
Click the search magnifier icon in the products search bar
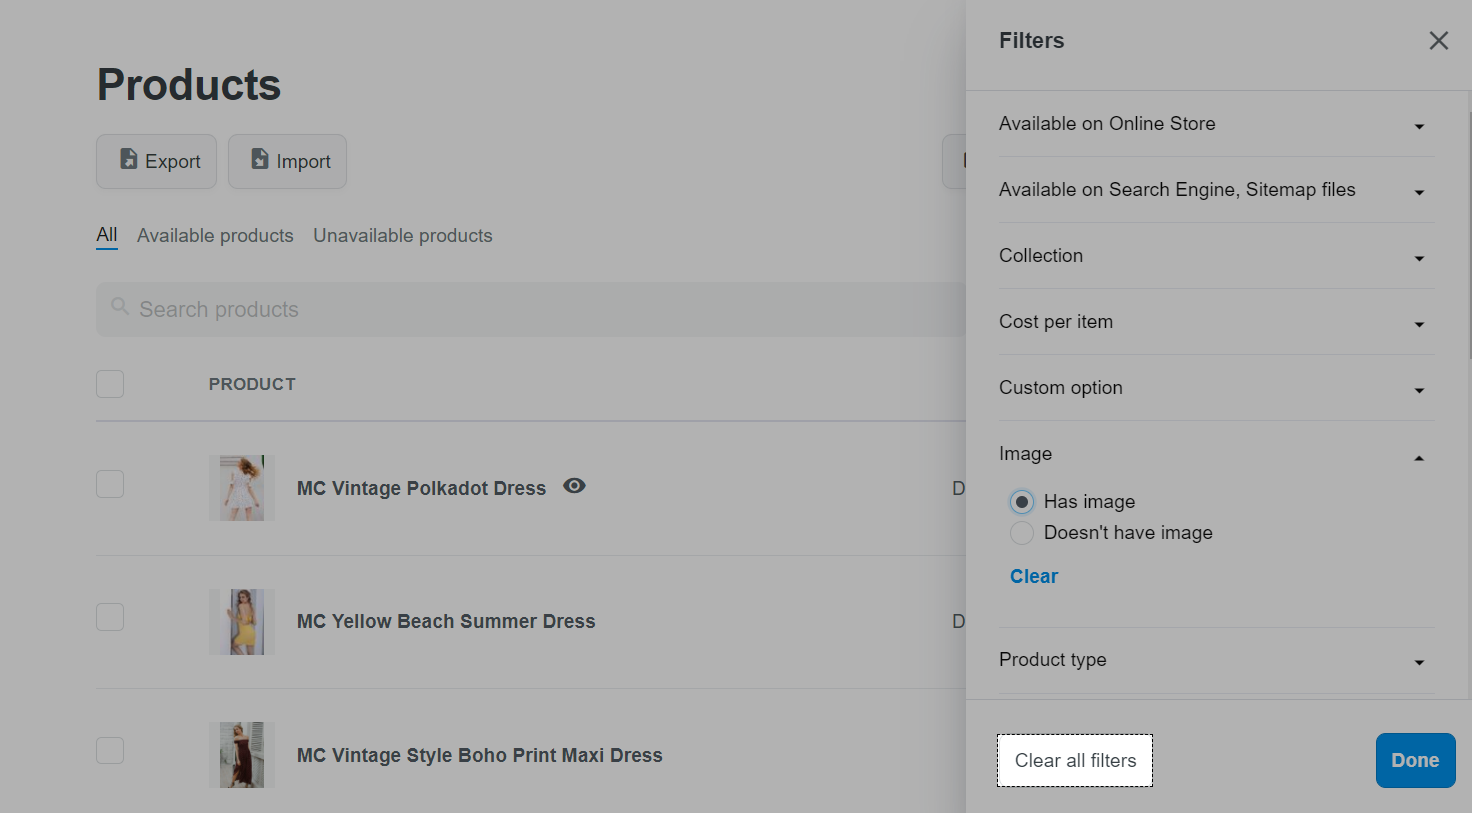[x=120, y=306]
